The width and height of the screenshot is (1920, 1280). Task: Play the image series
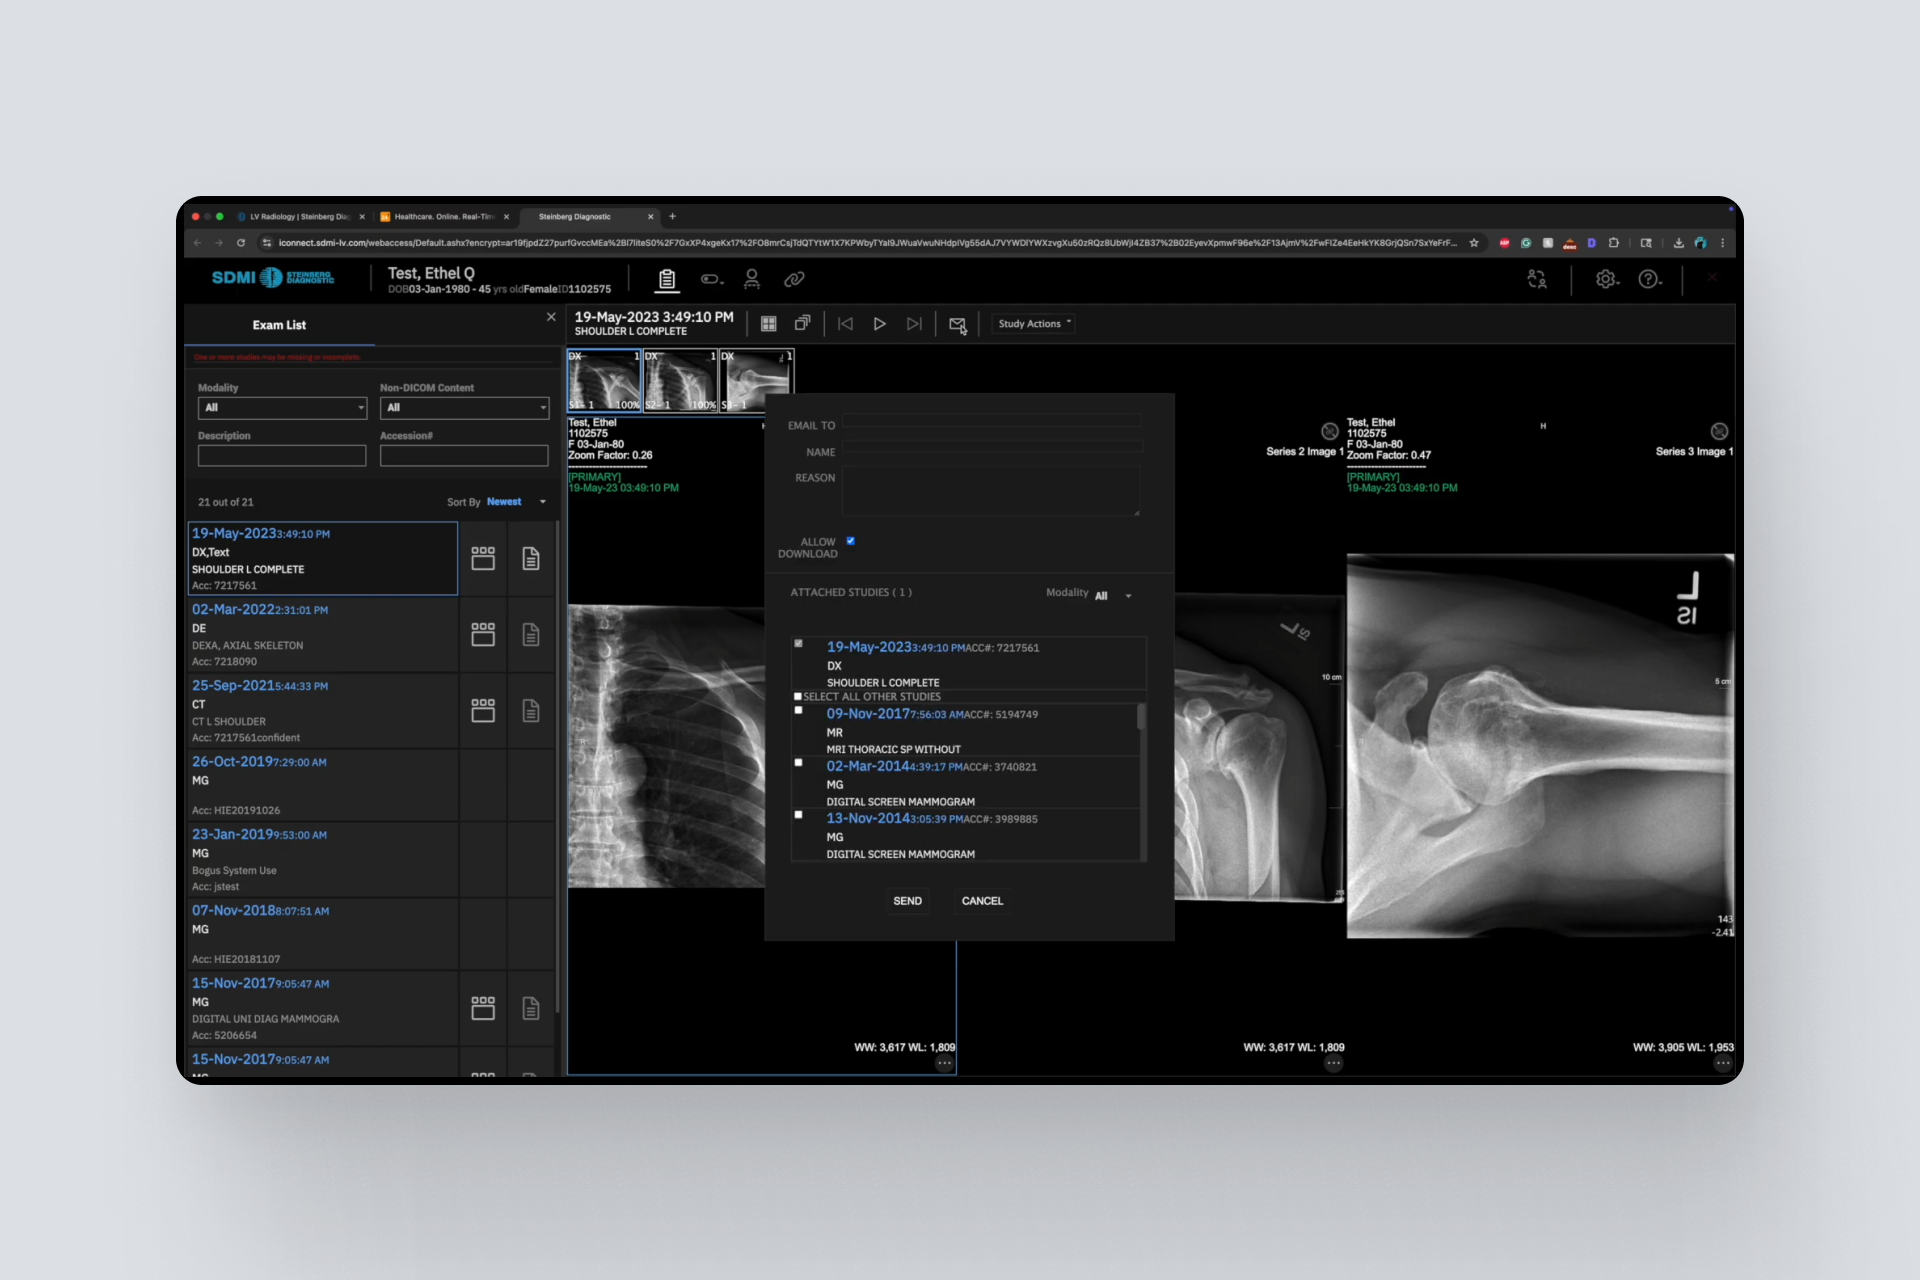pos(879,324)
